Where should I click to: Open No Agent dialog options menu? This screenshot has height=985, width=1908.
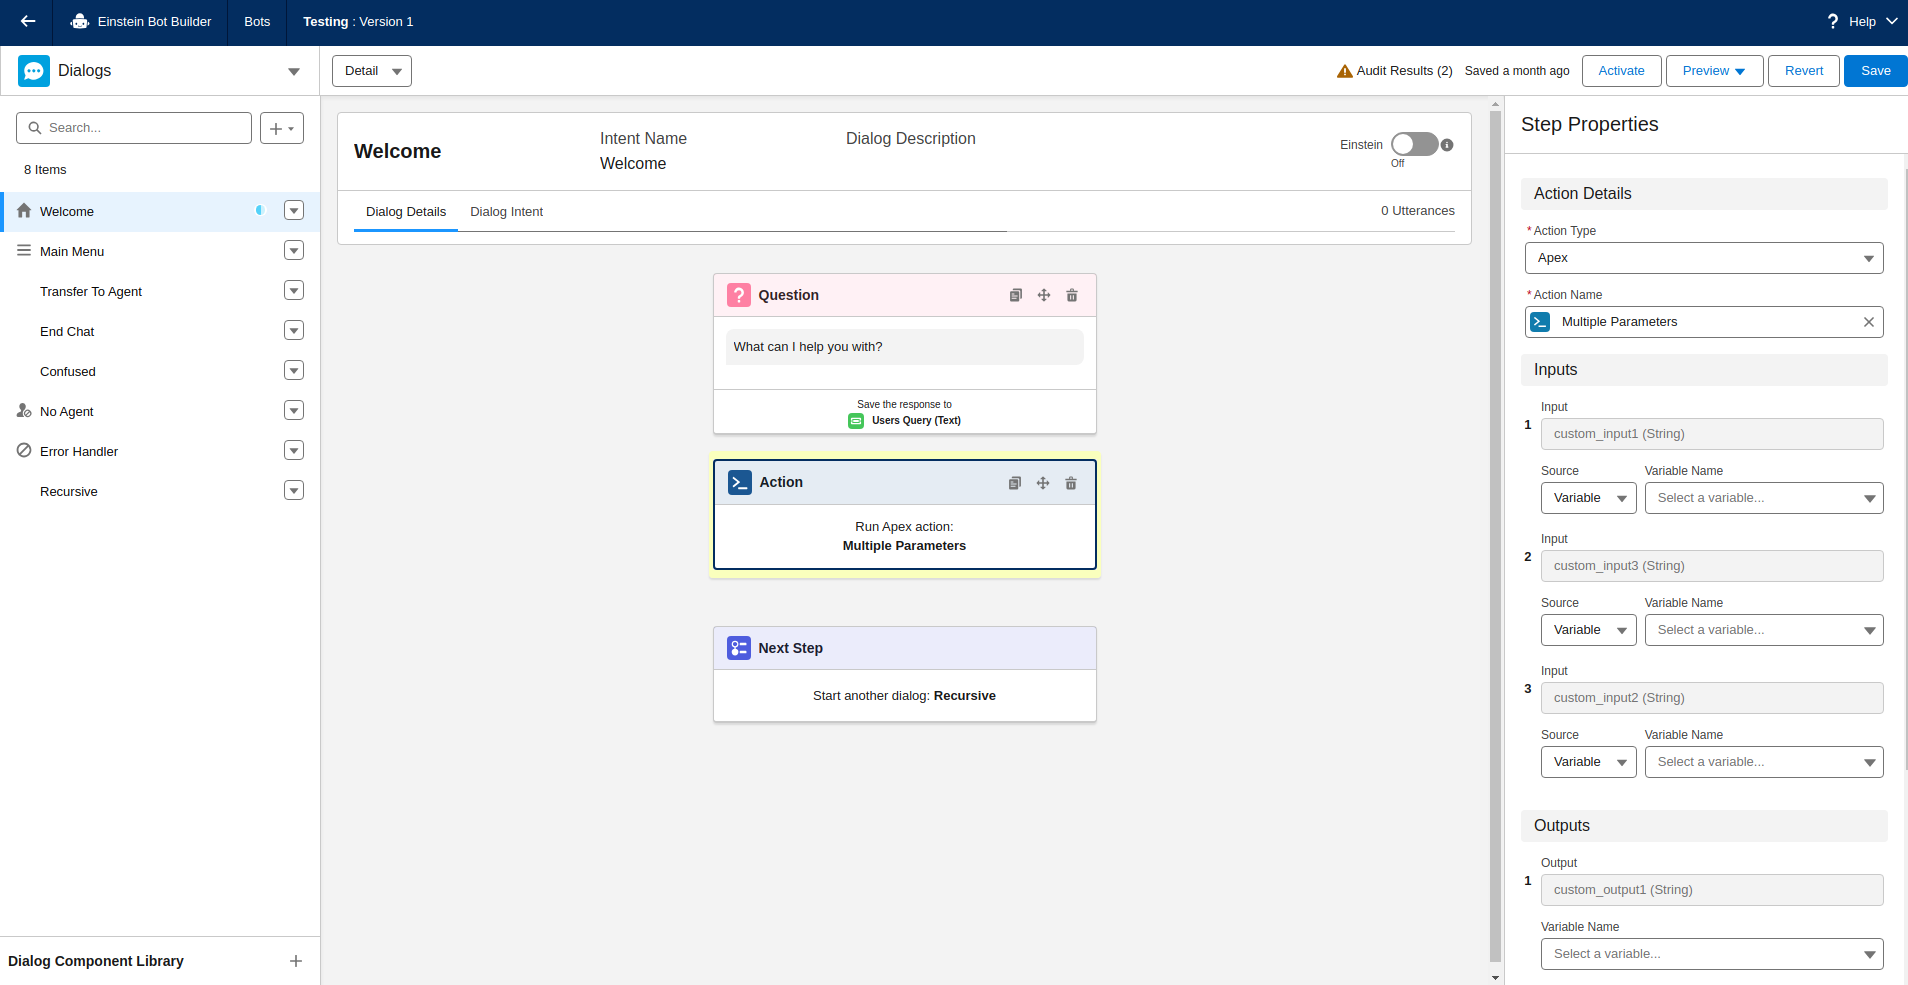(x=294, y=411)
